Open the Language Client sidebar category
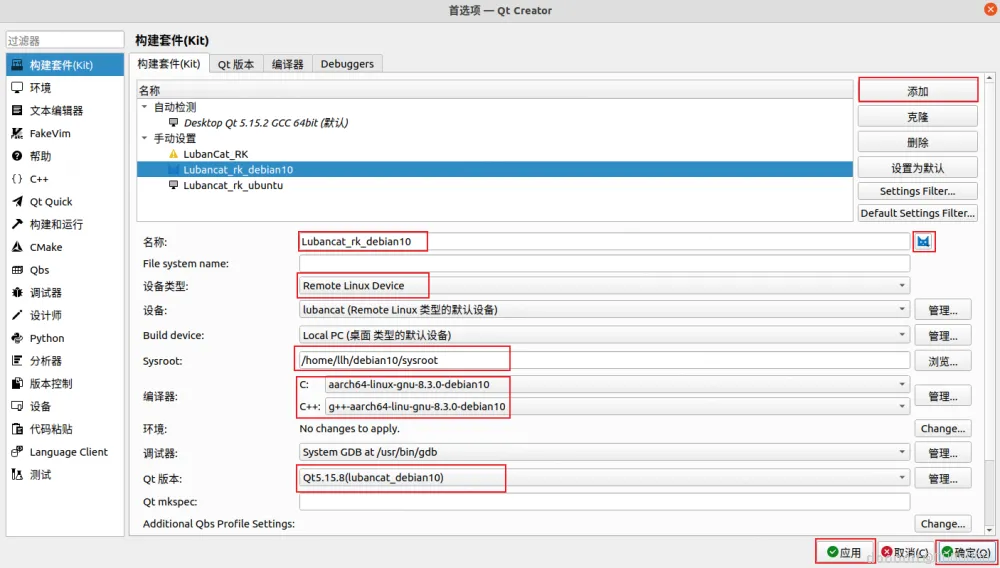The height and width of the screenshot is (568, 1000). [65, 452]
